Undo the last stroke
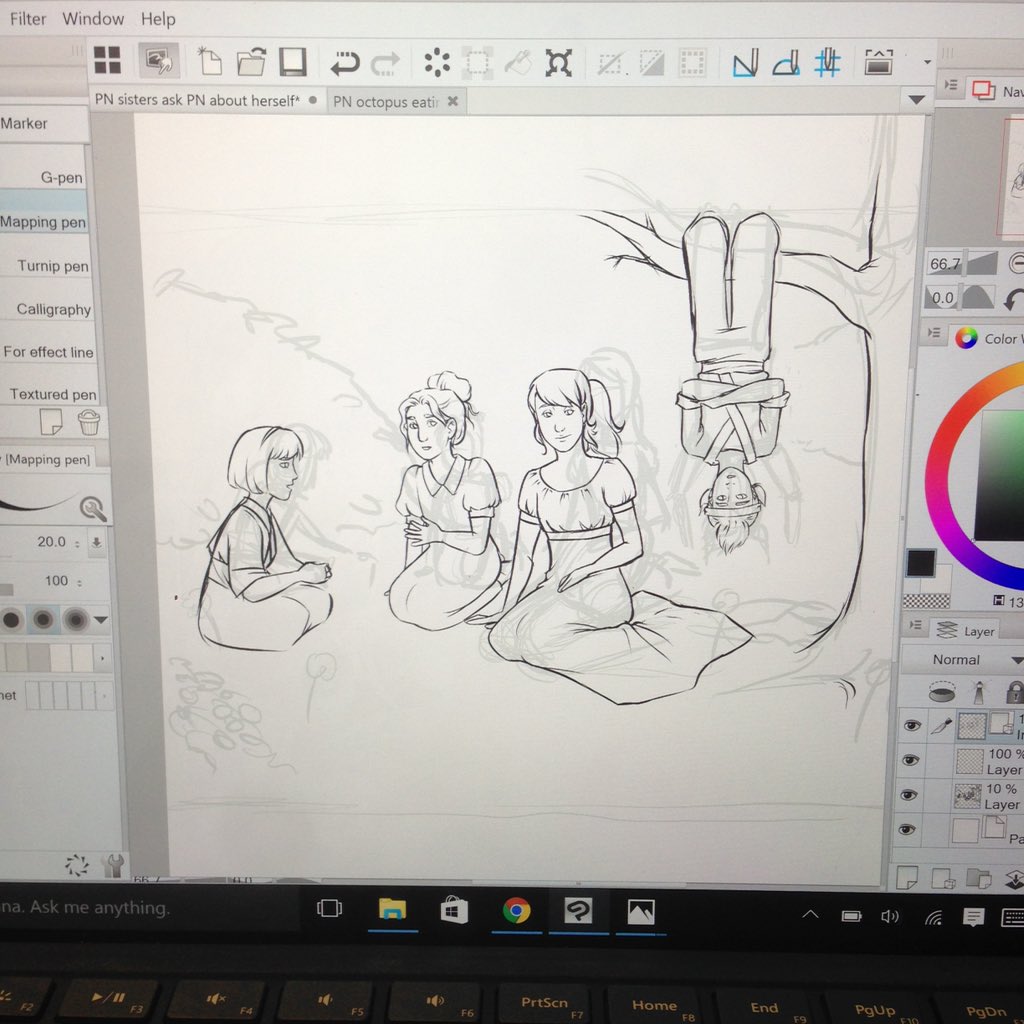The image size is (1024, 1024). tap(344, 63)
